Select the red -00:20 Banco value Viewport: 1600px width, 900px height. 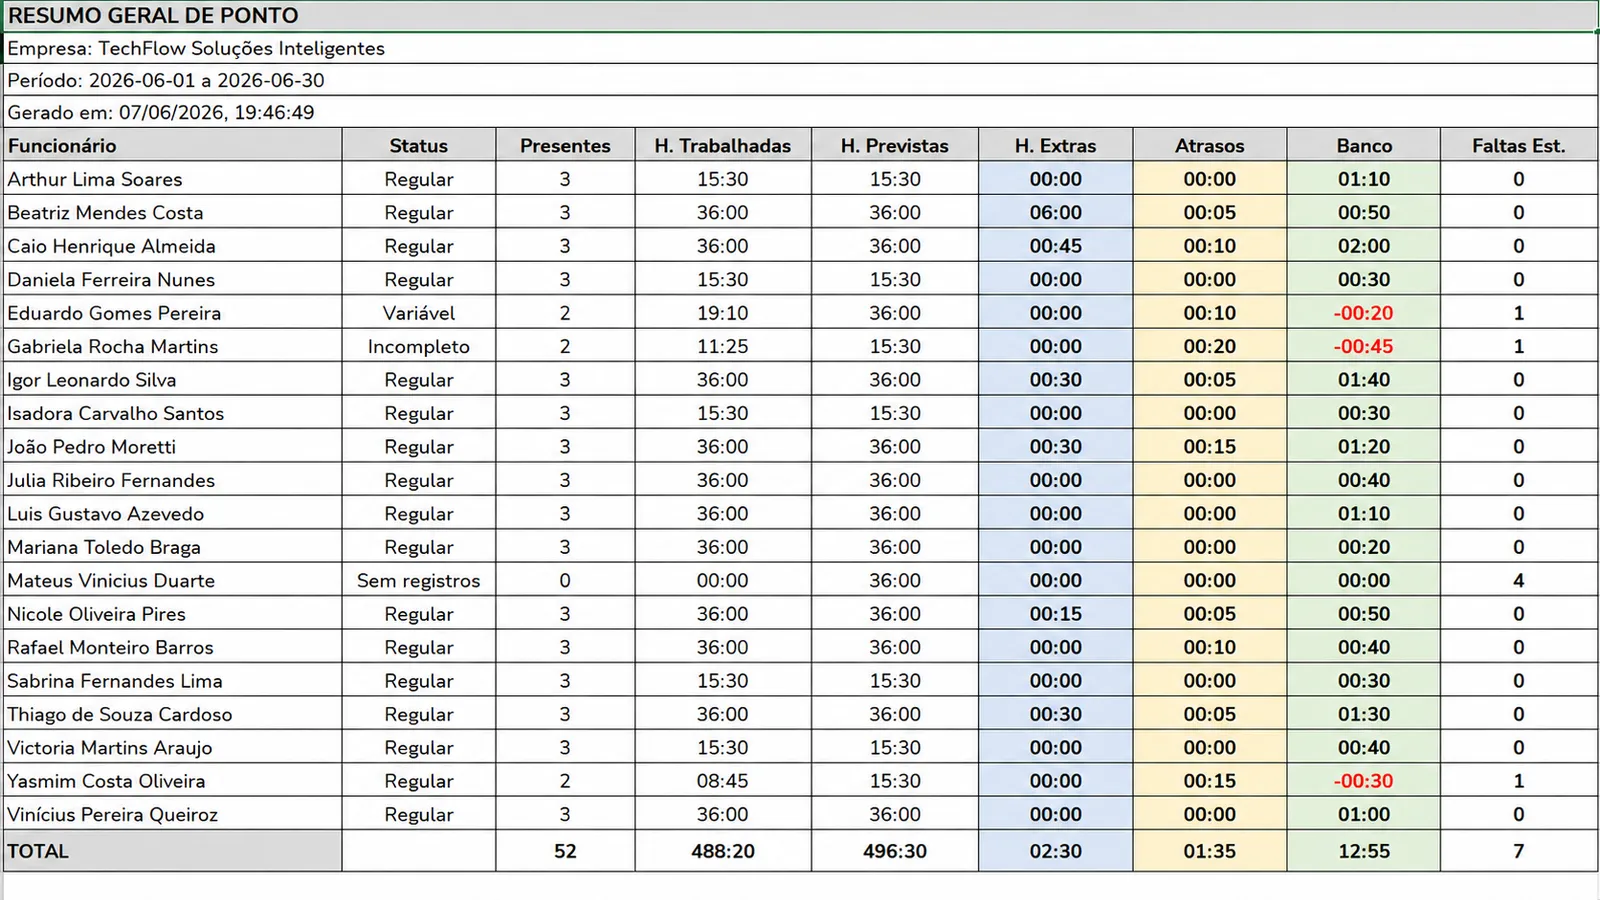(1364, 313)
